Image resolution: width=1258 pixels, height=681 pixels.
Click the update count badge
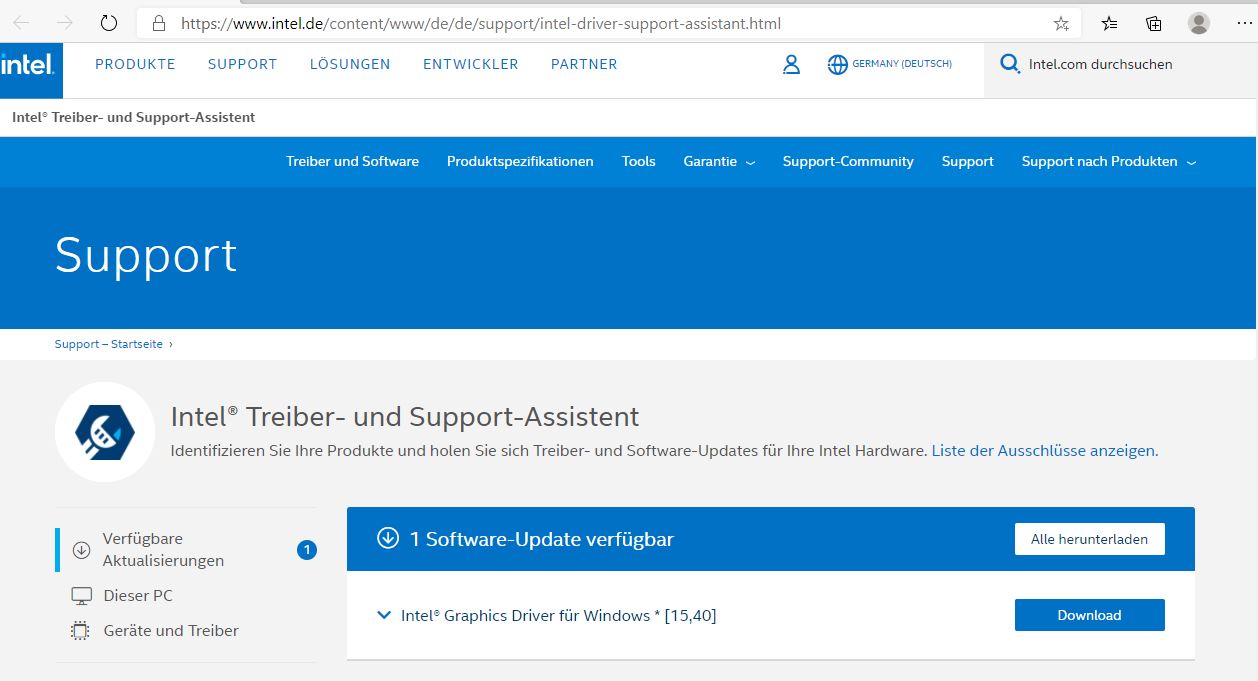click(307, 550)
